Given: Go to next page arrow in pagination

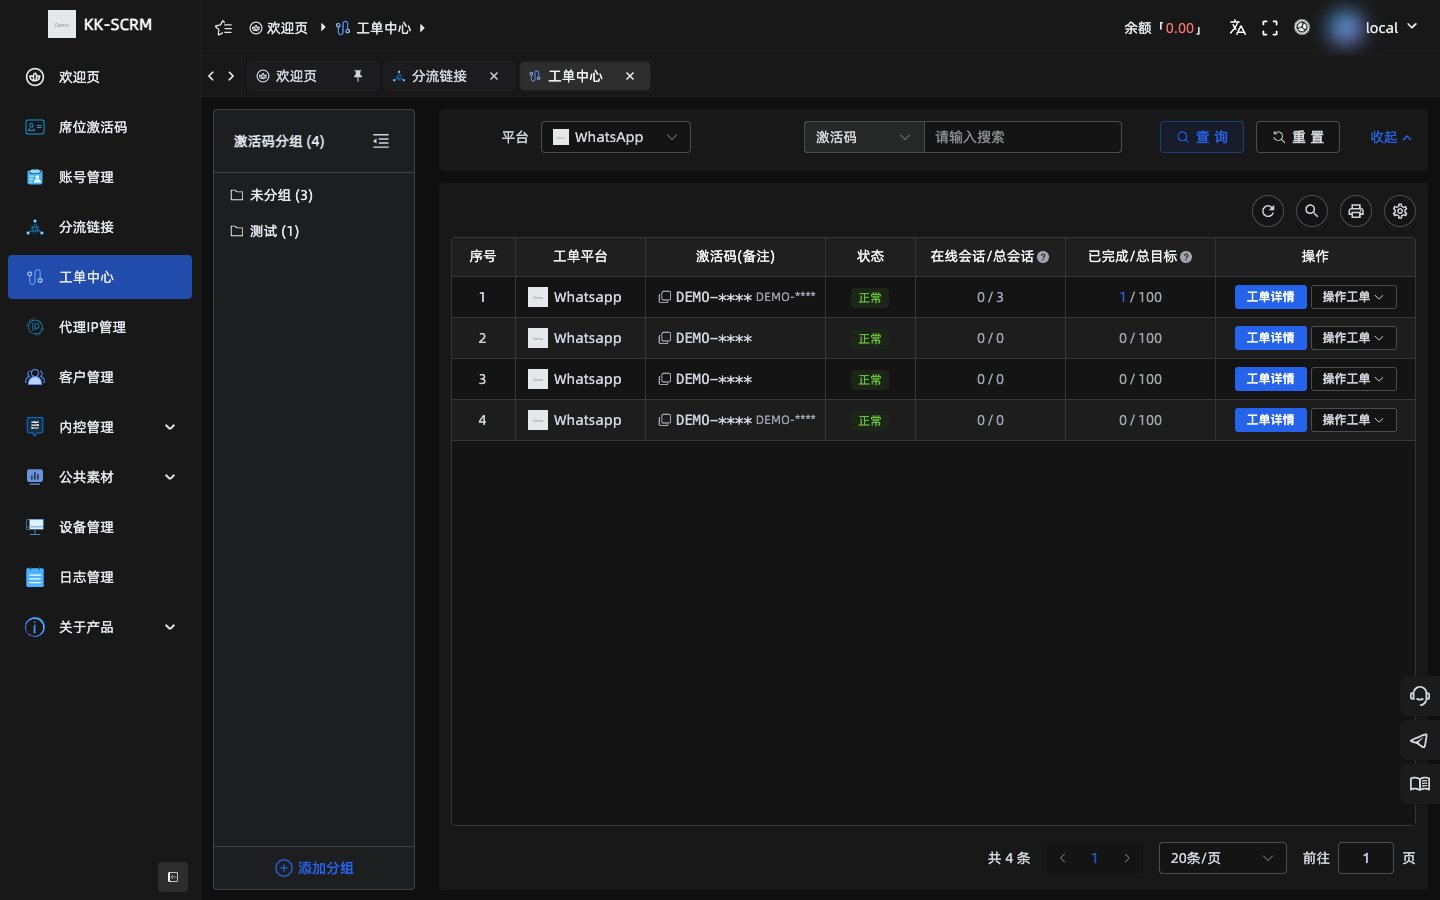Looking at the screenshot, I should [x=1127, y=858].
